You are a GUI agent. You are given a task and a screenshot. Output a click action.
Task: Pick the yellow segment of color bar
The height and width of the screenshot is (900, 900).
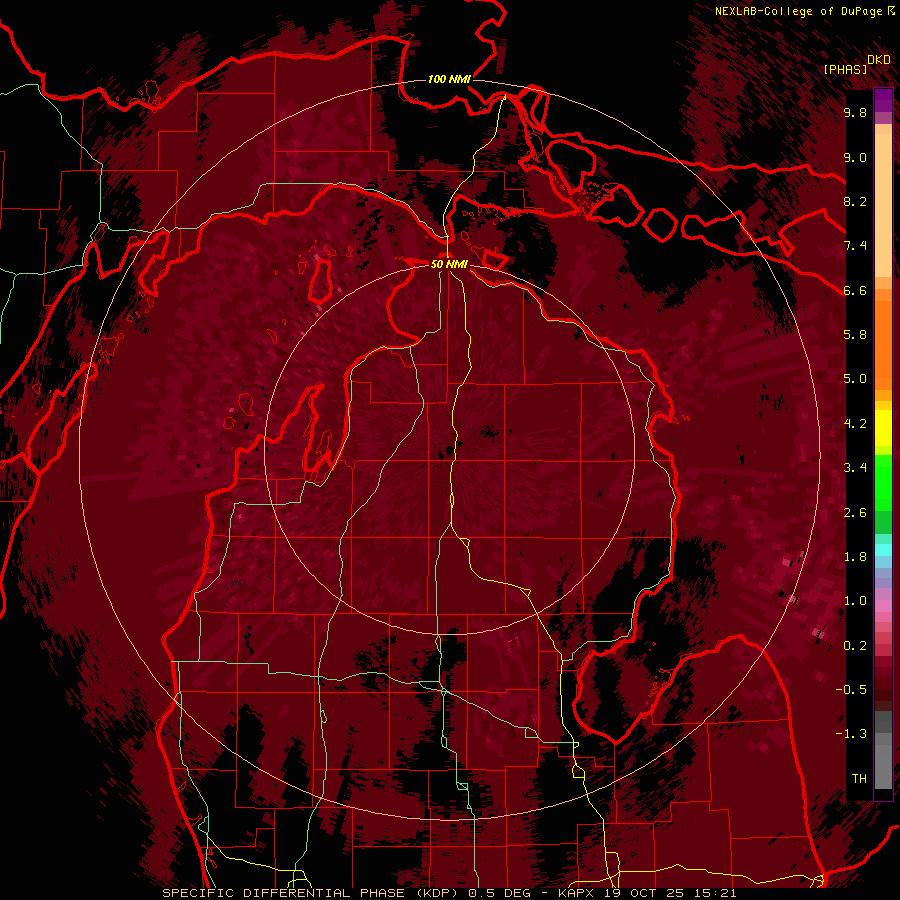(x=883, y=428)
